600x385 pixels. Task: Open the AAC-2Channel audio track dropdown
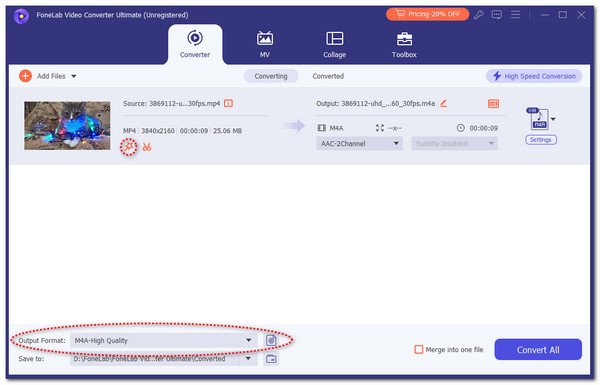tap(359, 144)
